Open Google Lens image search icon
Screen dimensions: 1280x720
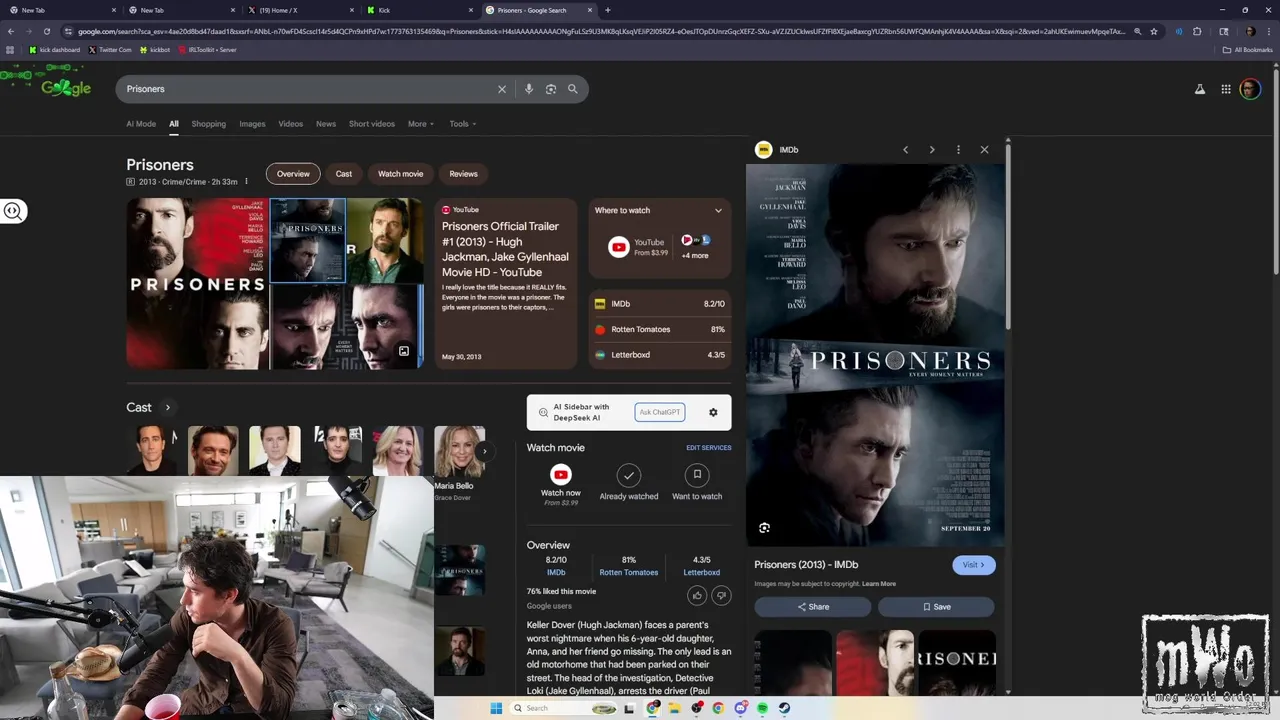(x=551, y=89)
